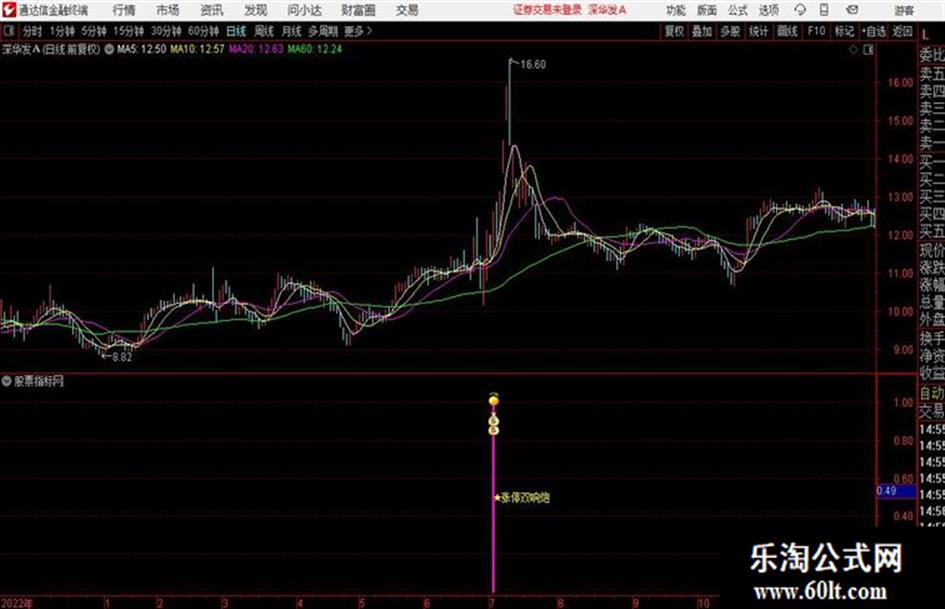Open the 市场 menu
This screenshot has height=609, width=945.
click(168, 10)
